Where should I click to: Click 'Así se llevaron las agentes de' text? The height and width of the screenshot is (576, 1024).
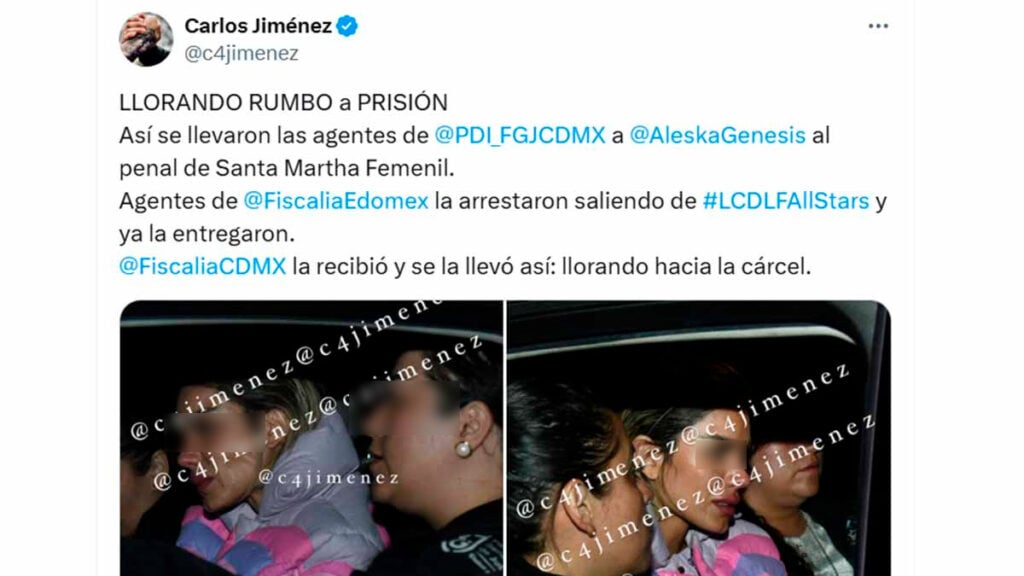pyautogui.click(x=274, y=135)
